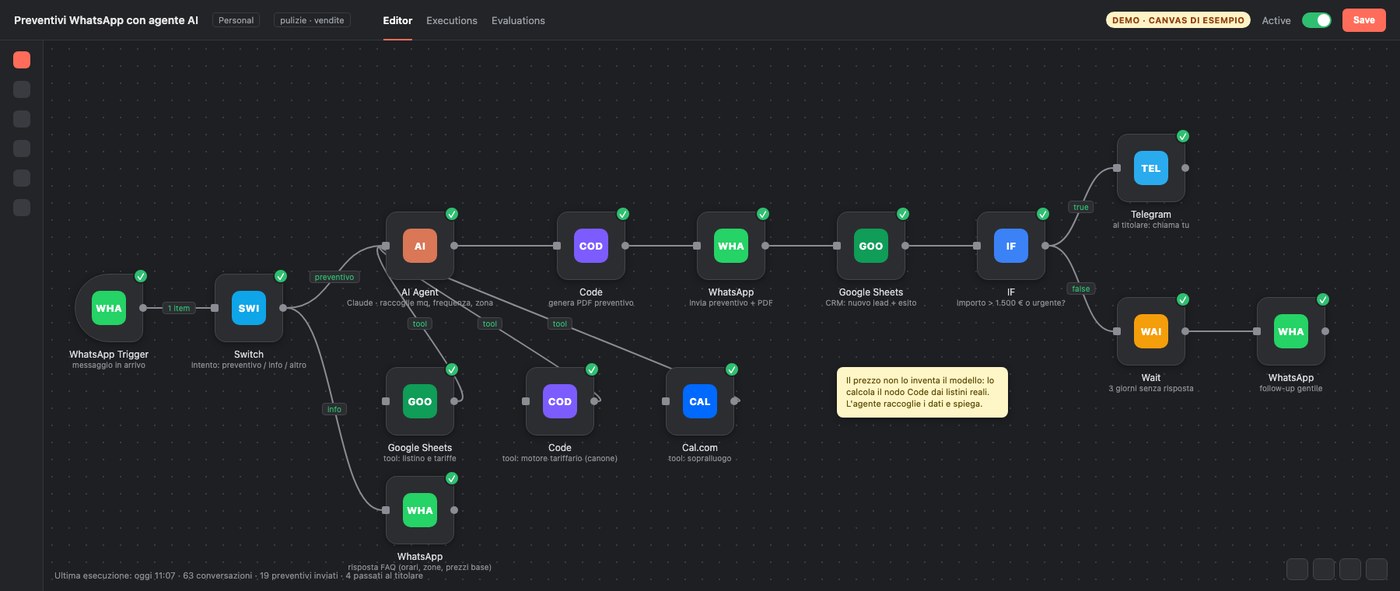Screen dimensions: 1400x591
Task: Click the '3 giorni senza risposta' subtitle
Action: tap(1151, 388)
